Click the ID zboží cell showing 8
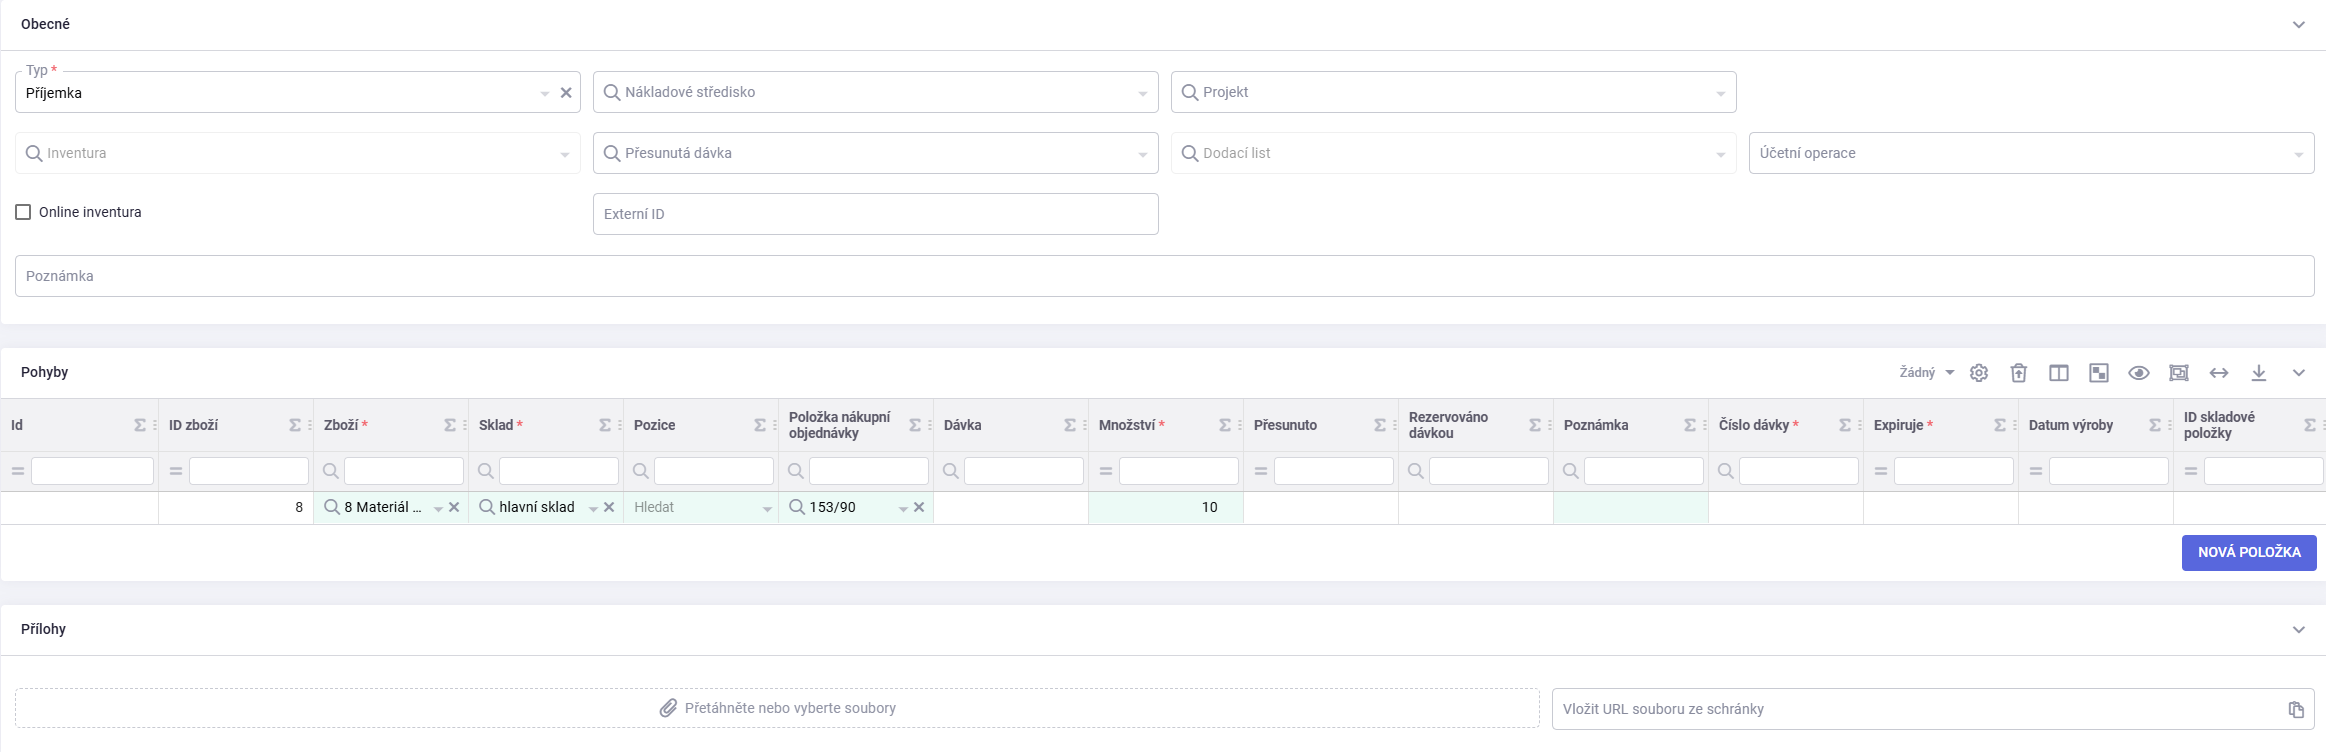This screenshot has width=2326, height=752. (x=236, y=508)
